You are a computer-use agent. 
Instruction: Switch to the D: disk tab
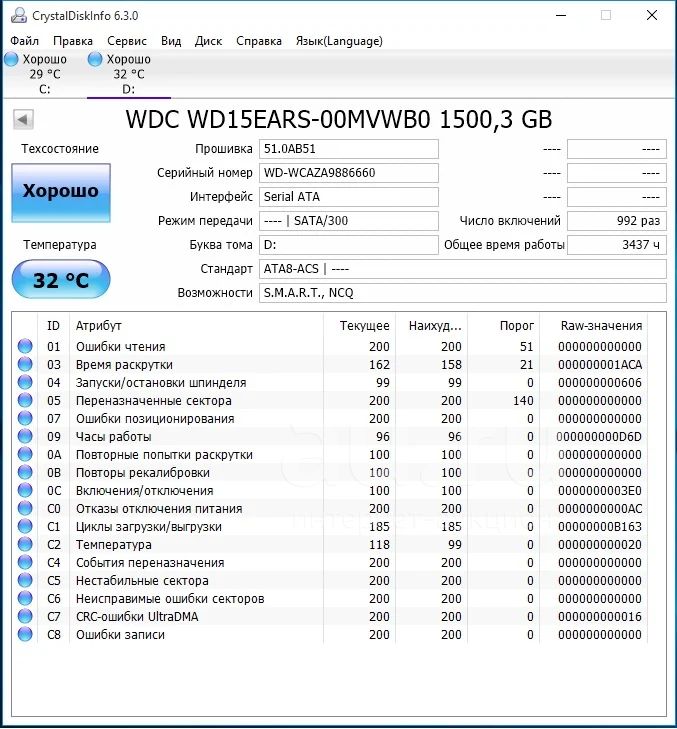[x=129, y=74]
